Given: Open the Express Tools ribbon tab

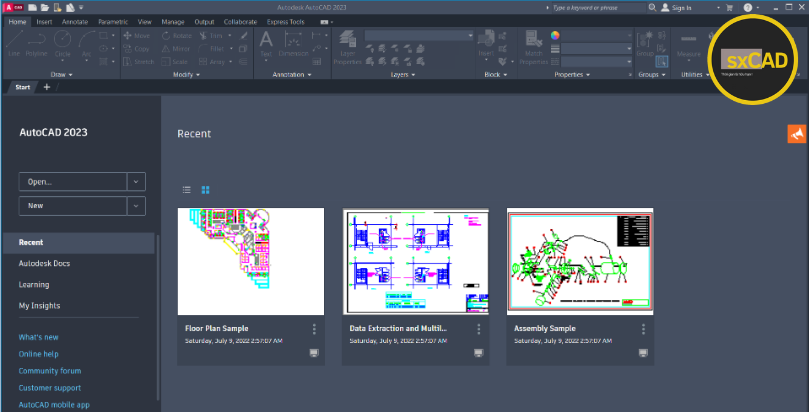Looking at the screenshot, I should [x=285, y=22].
